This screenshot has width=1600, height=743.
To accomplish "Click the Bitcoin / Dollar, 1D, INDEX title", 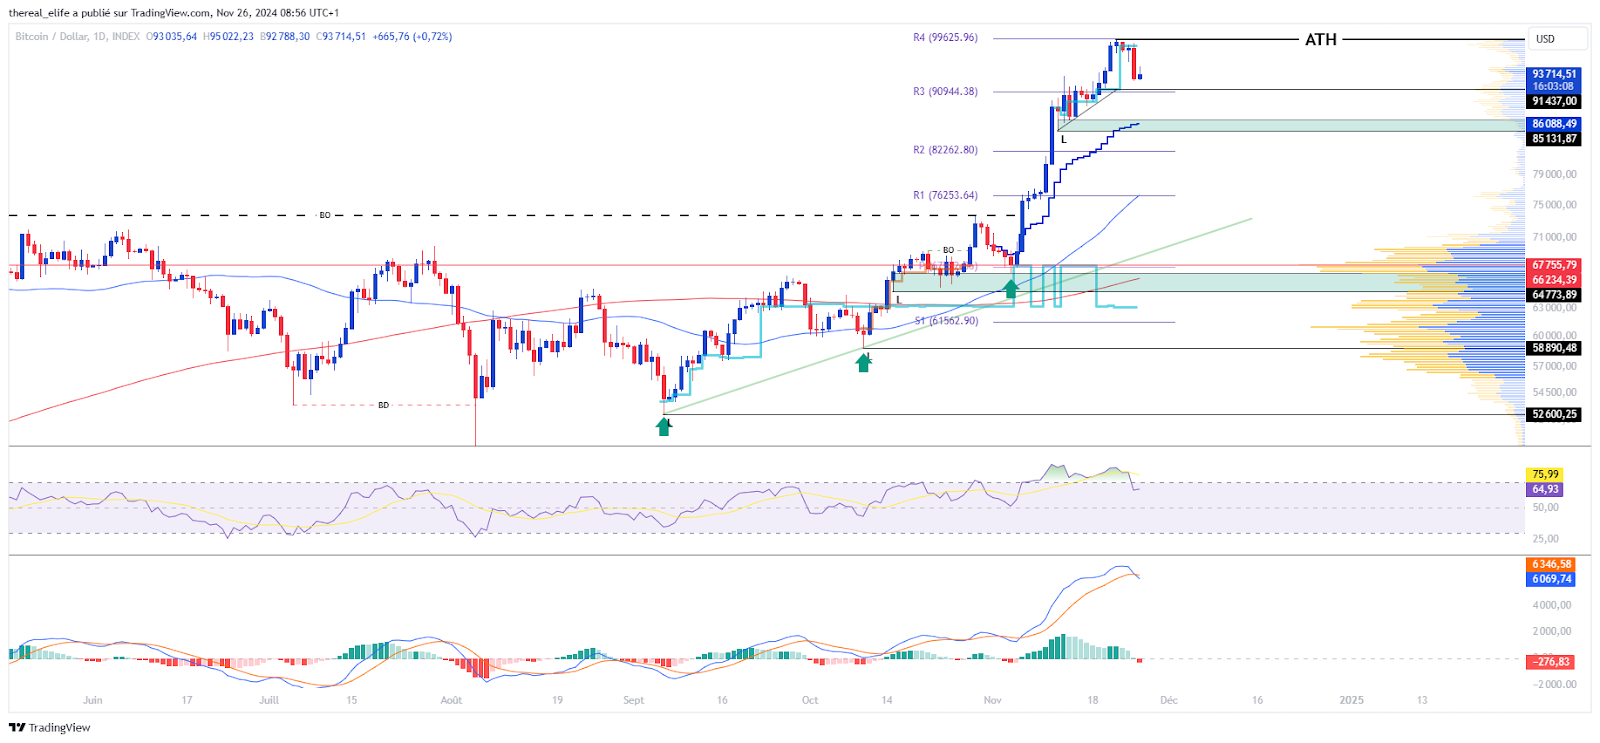I will point(78,37).
